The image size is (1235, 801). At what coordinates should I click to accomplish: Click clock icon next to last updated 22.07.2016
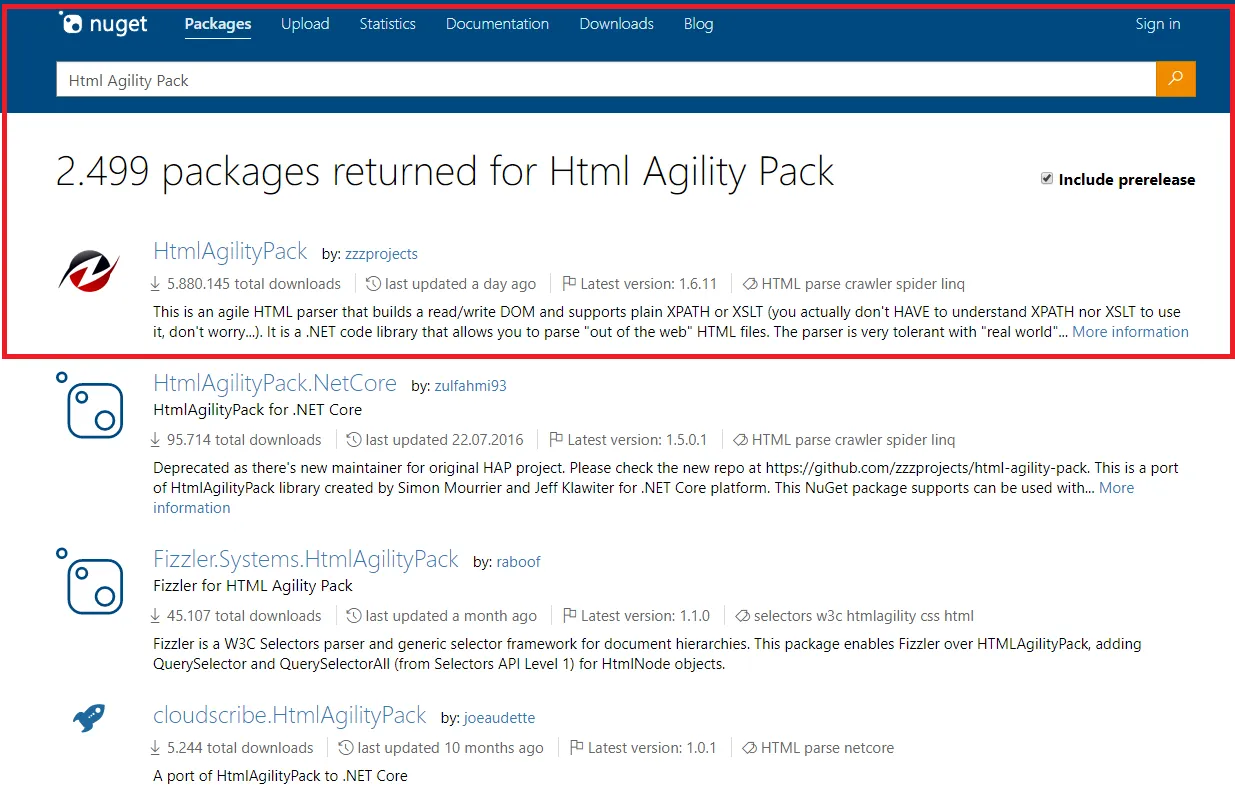354,440
